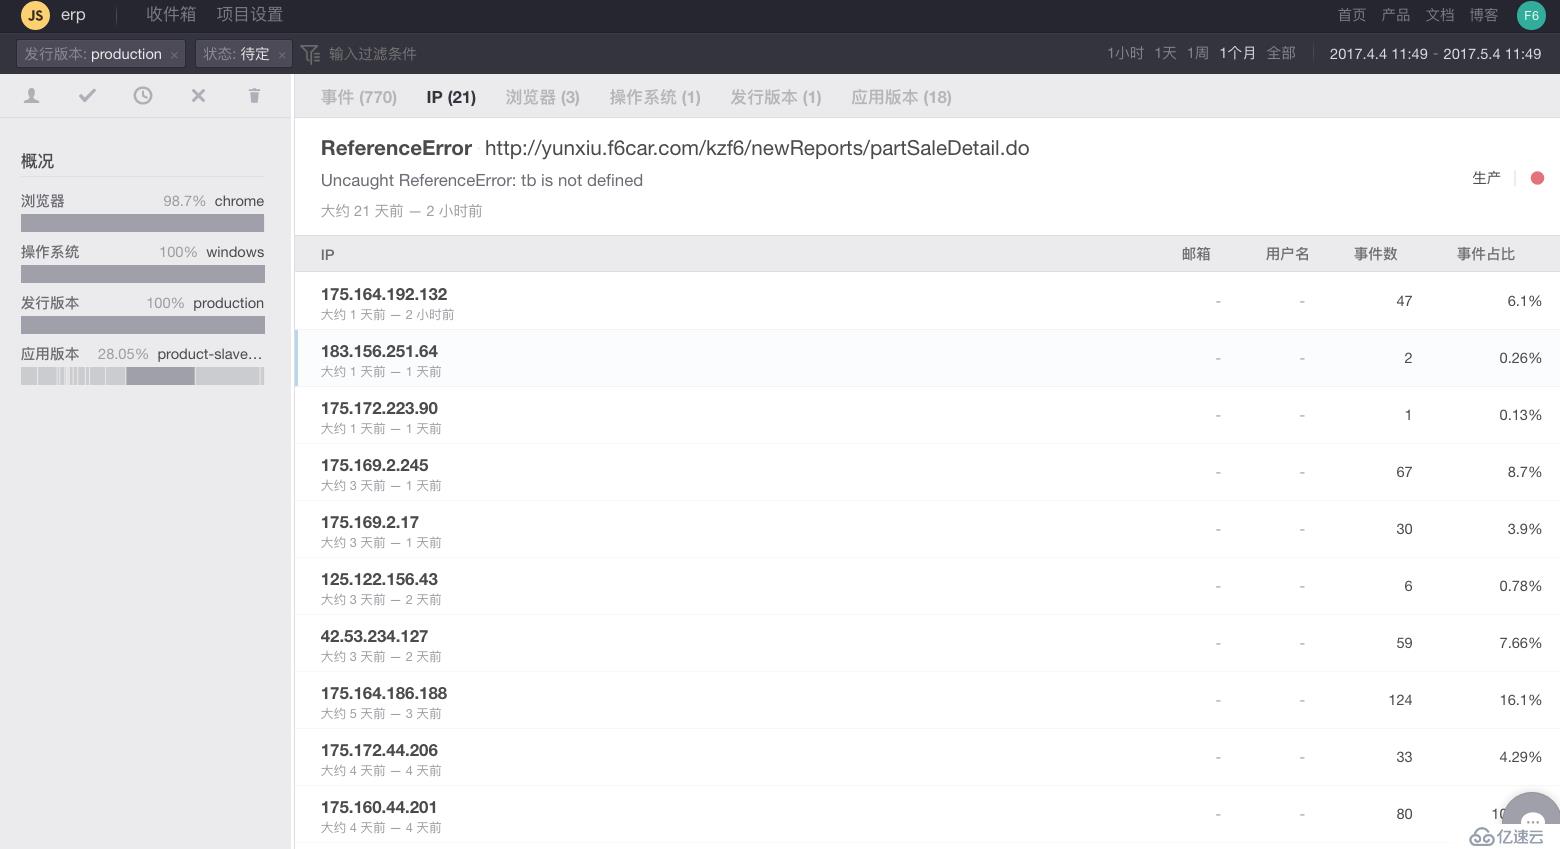Click the 16.1% percentage cell
This screenshot has height=849, width=1560.
click(1520, 700)
